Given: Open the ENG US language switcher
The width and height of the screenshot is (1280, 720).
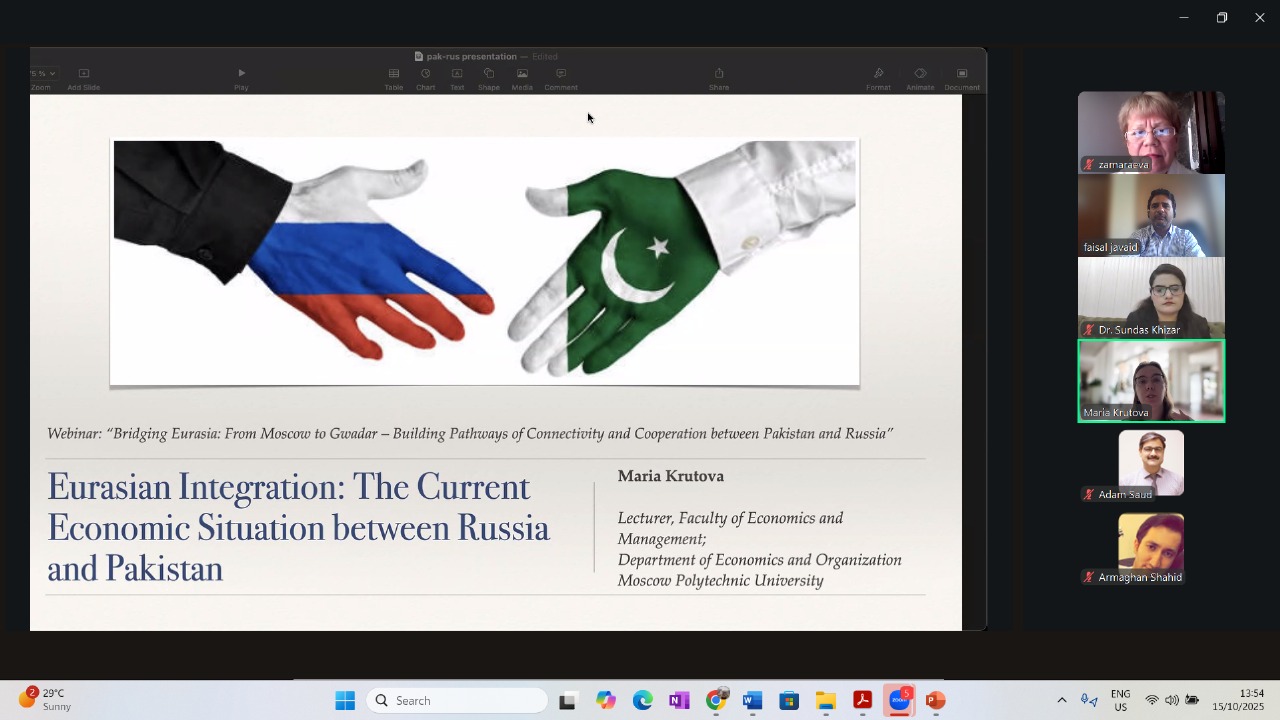Looking at the screenshot, I should 1120,700.
